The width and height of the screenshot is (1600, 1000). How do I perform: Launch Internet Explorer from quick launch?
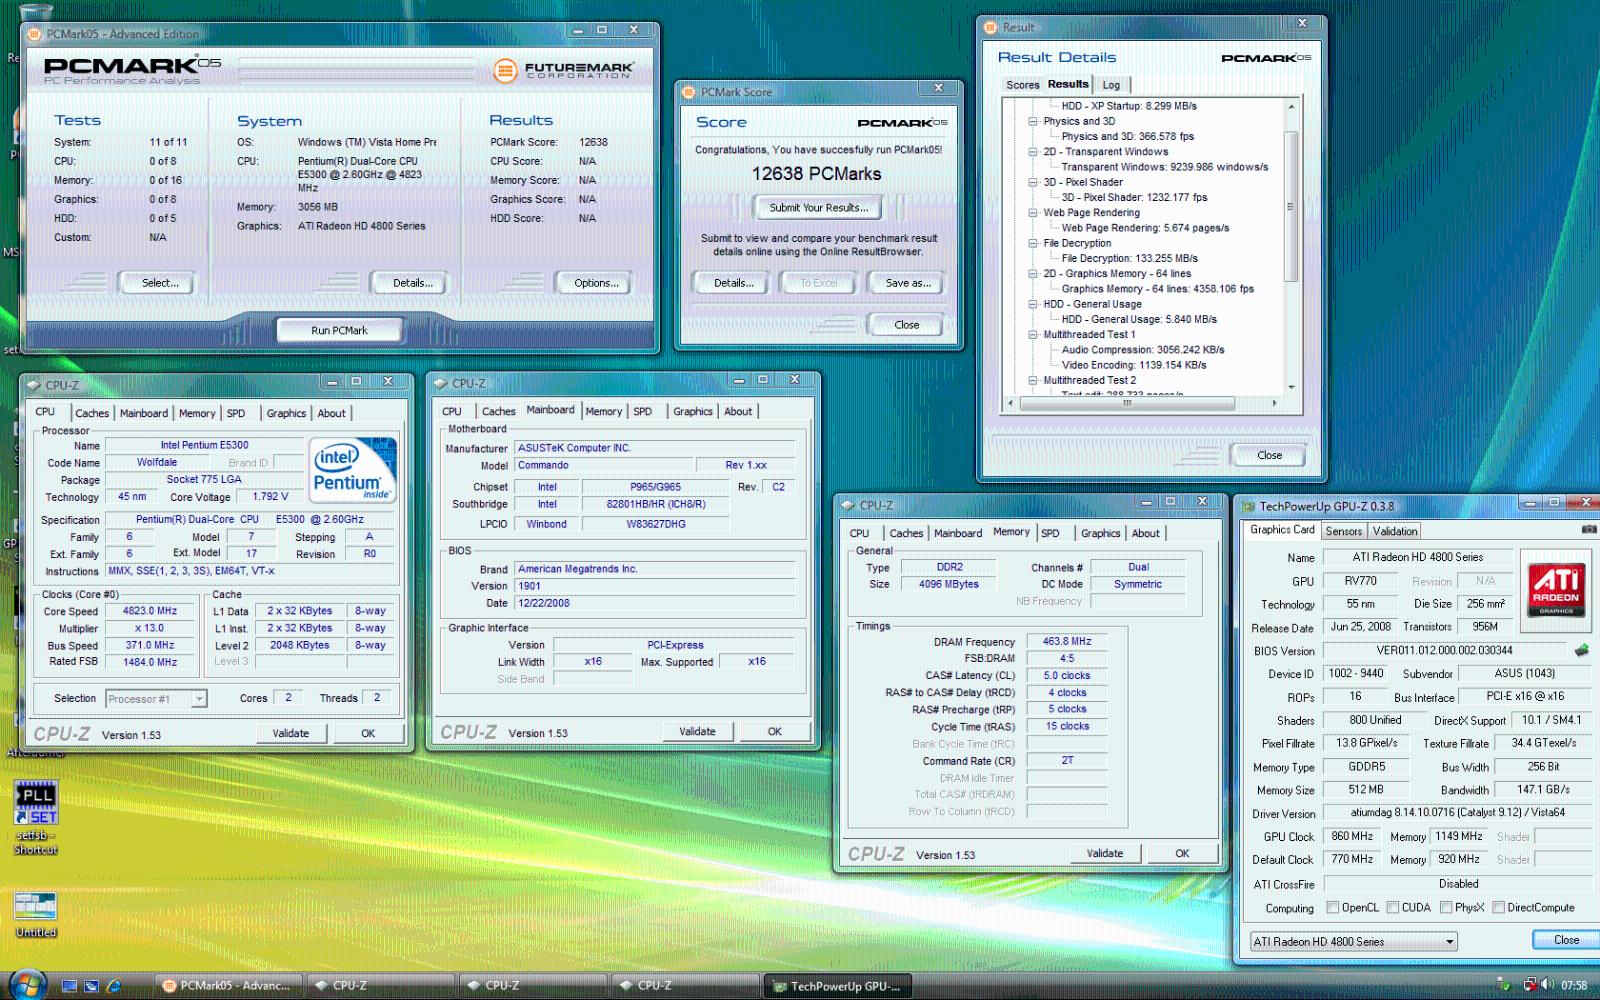click(113, 986)
